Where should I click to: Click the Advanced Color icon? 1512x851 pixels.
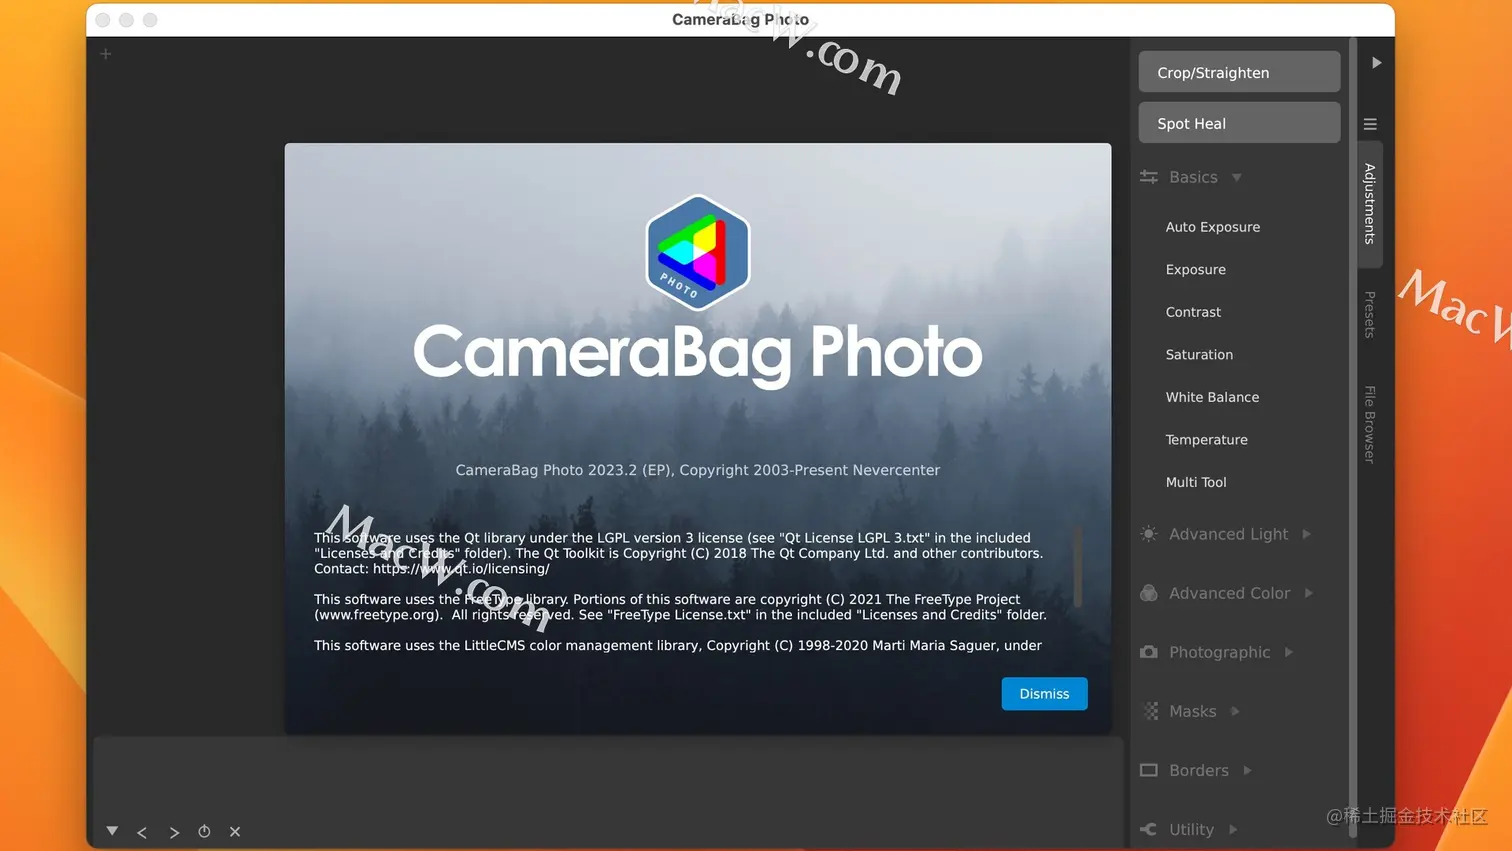1149,593
